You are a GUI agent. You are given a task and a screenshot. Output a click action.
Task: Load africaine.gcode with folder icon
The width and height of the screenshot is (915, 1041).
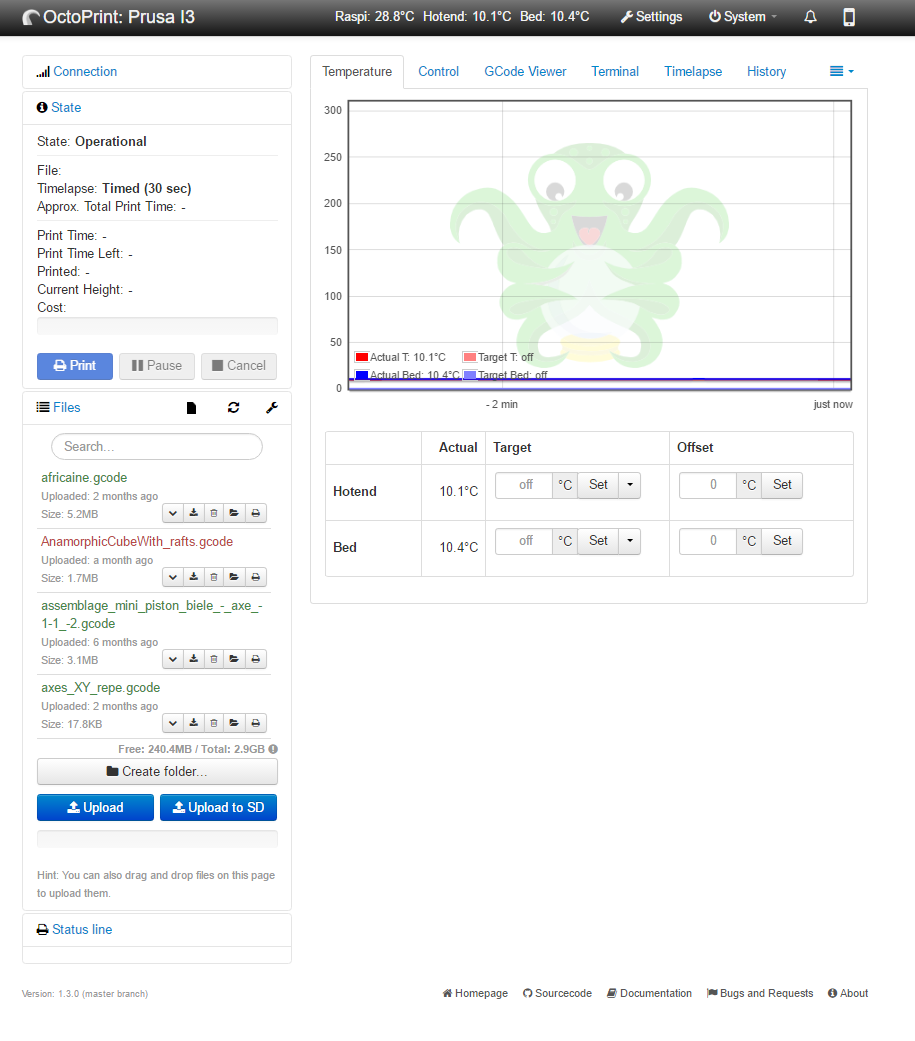click(x=234, y=513)
